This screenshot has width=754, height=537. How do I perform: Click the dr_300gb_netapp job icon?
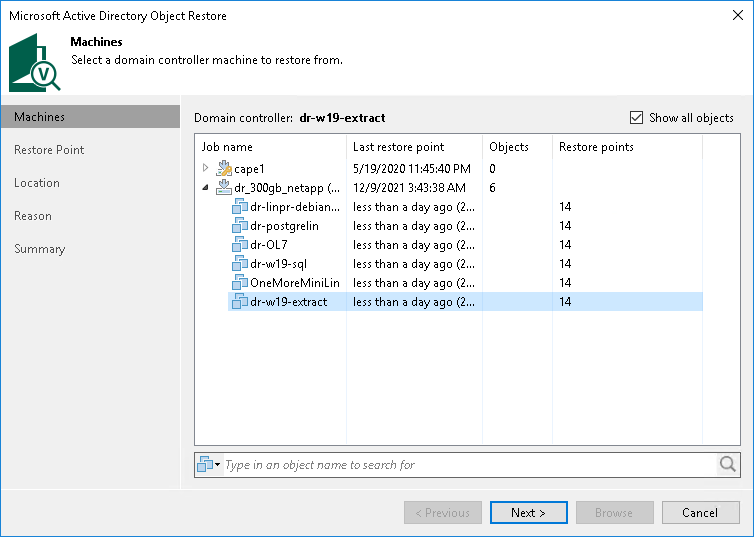point(224,187)
